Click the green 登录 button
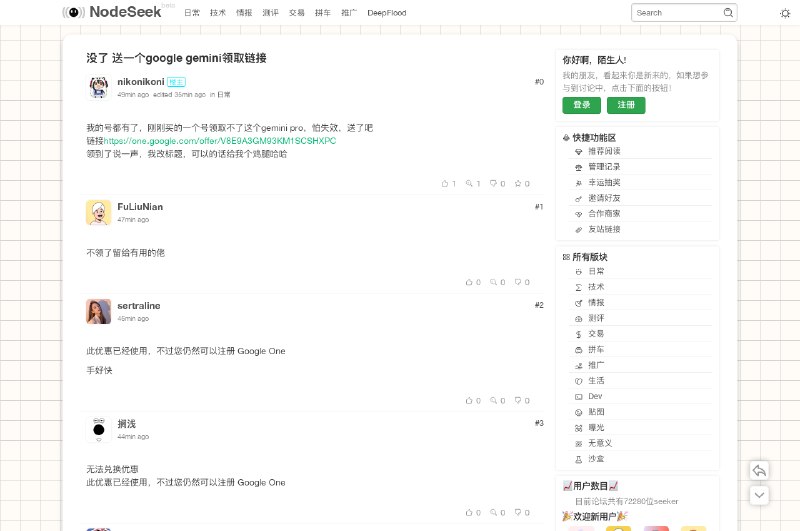The image size is (800, 531). point(582,105)
